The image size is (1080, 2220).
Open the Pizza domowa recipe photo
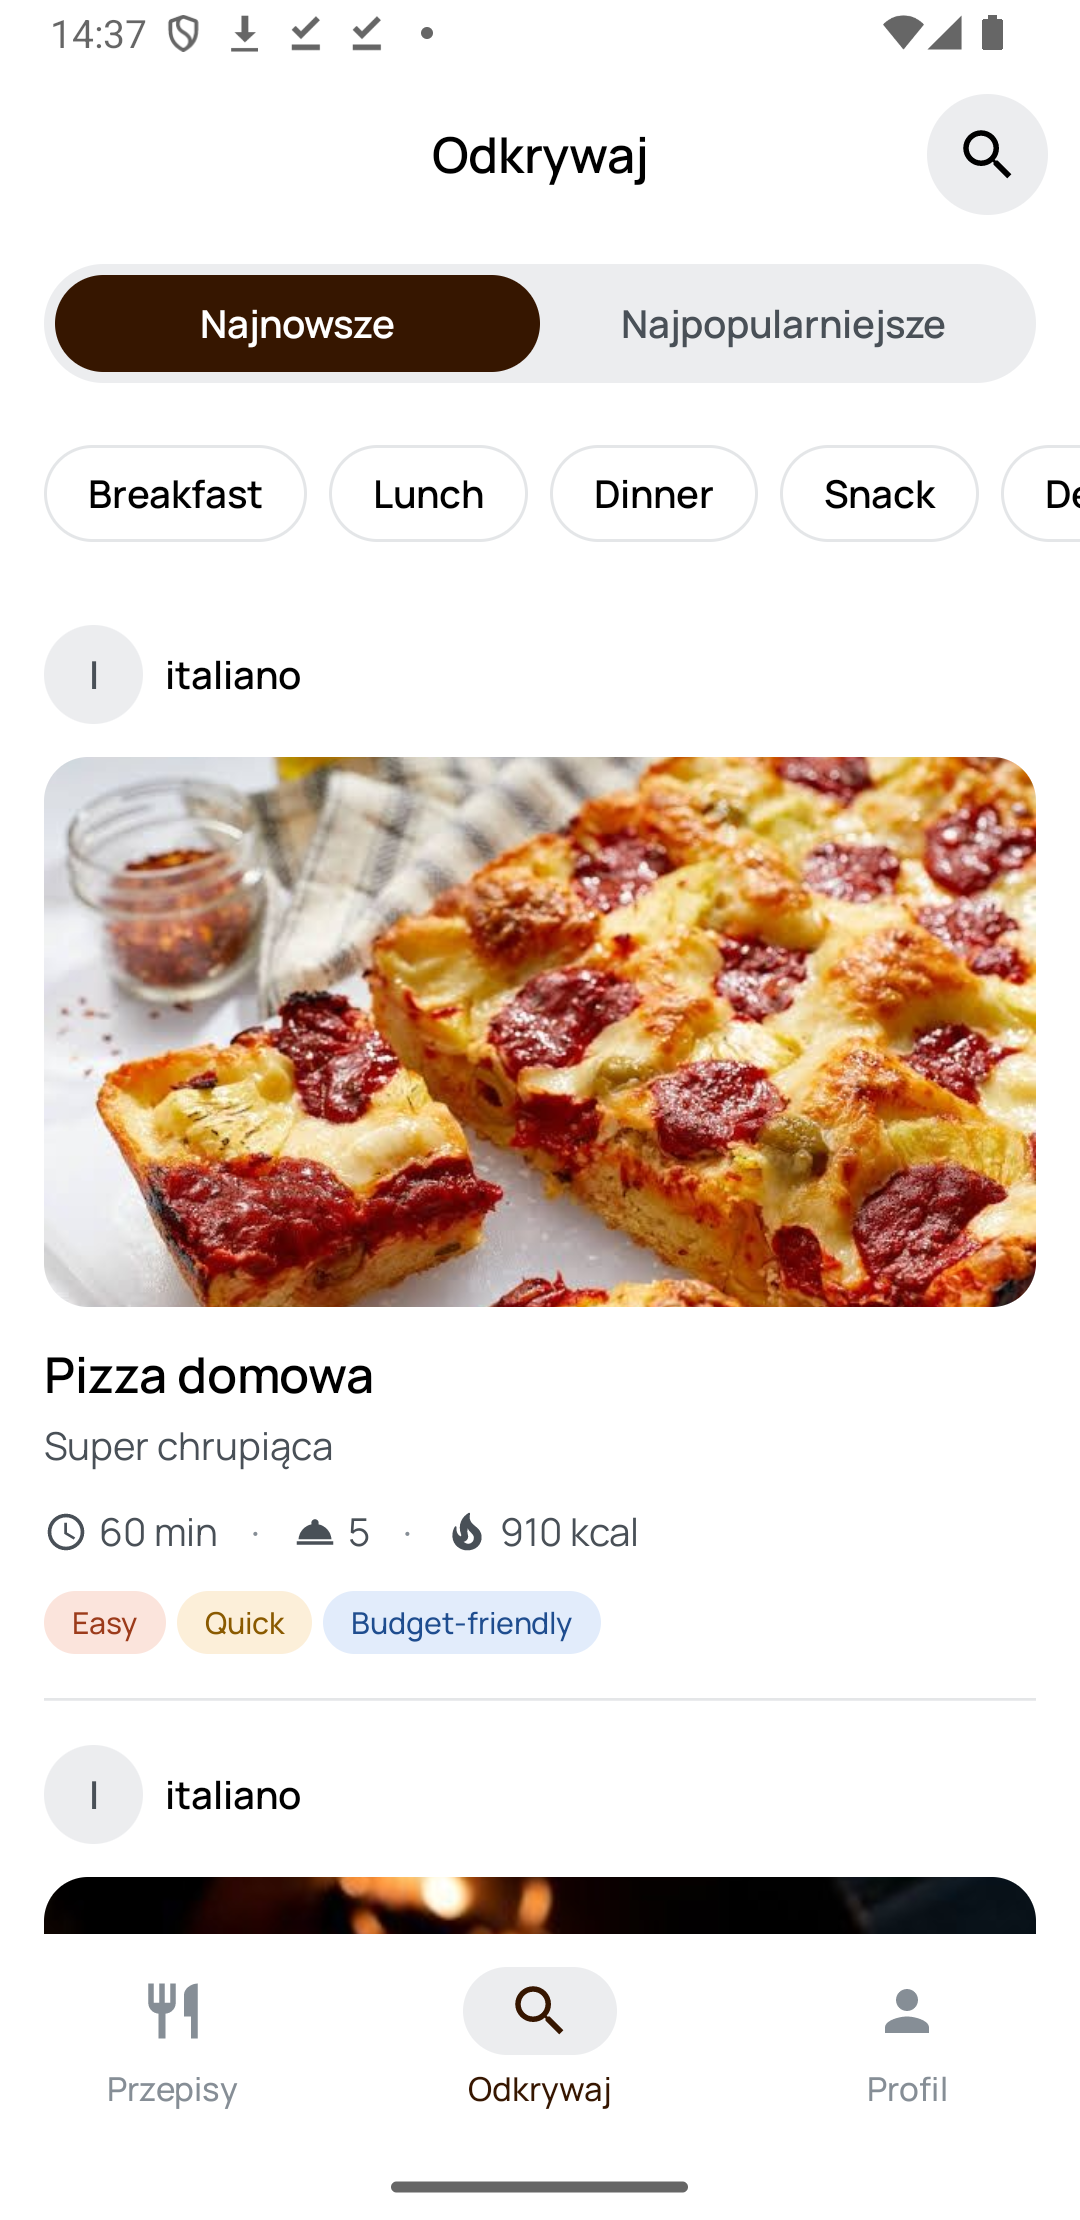pos(540,1032)
